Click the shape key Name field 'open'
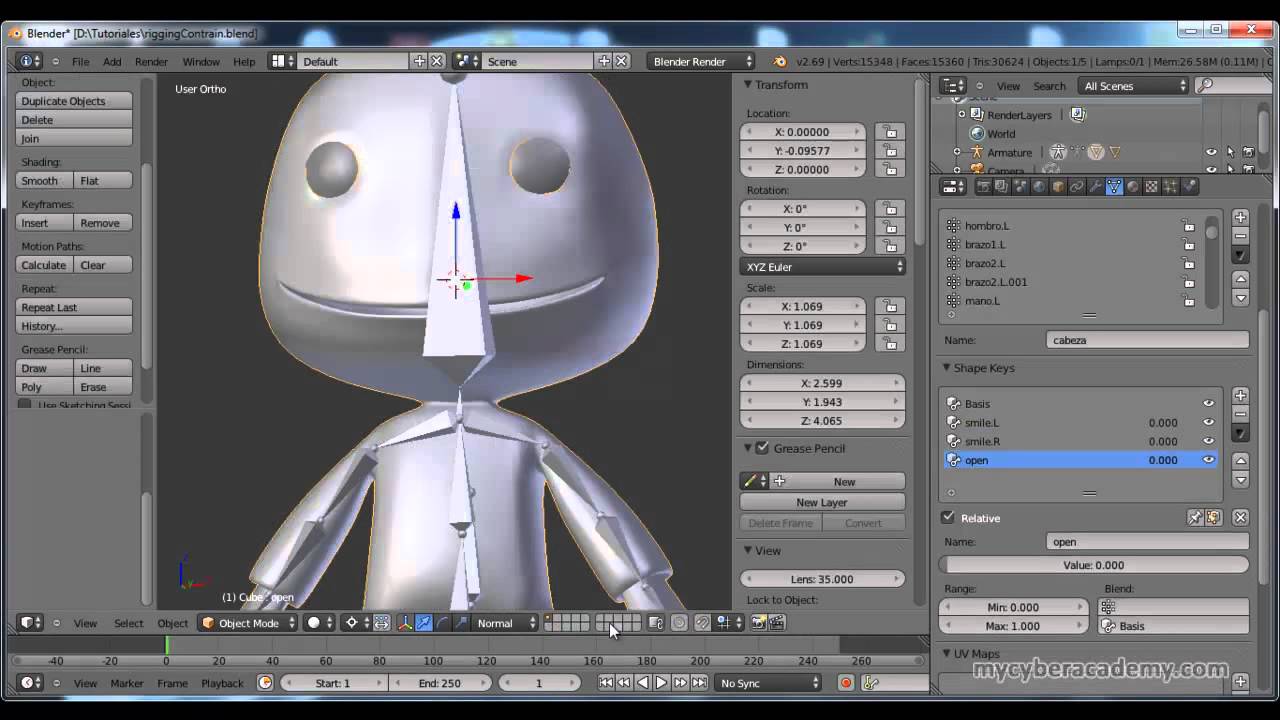Screen dimensions: 1280x720 [x=1147, y=541]
